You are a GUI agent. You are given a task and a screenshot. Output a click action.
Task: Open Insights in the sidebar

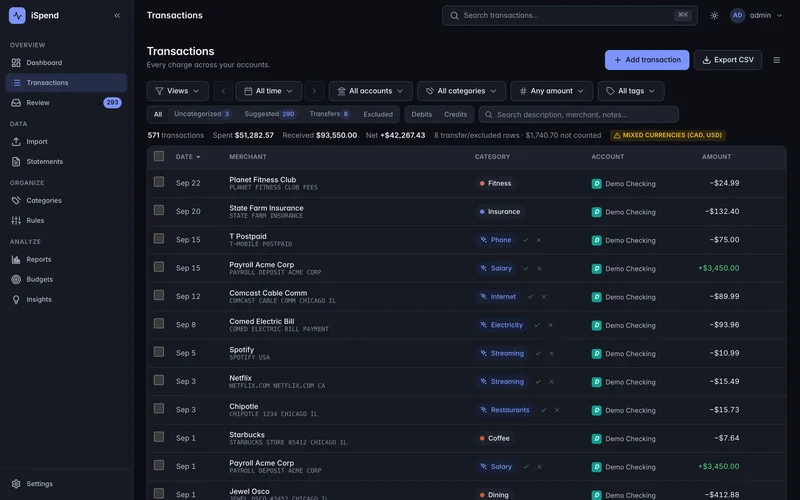coord(66,299)
